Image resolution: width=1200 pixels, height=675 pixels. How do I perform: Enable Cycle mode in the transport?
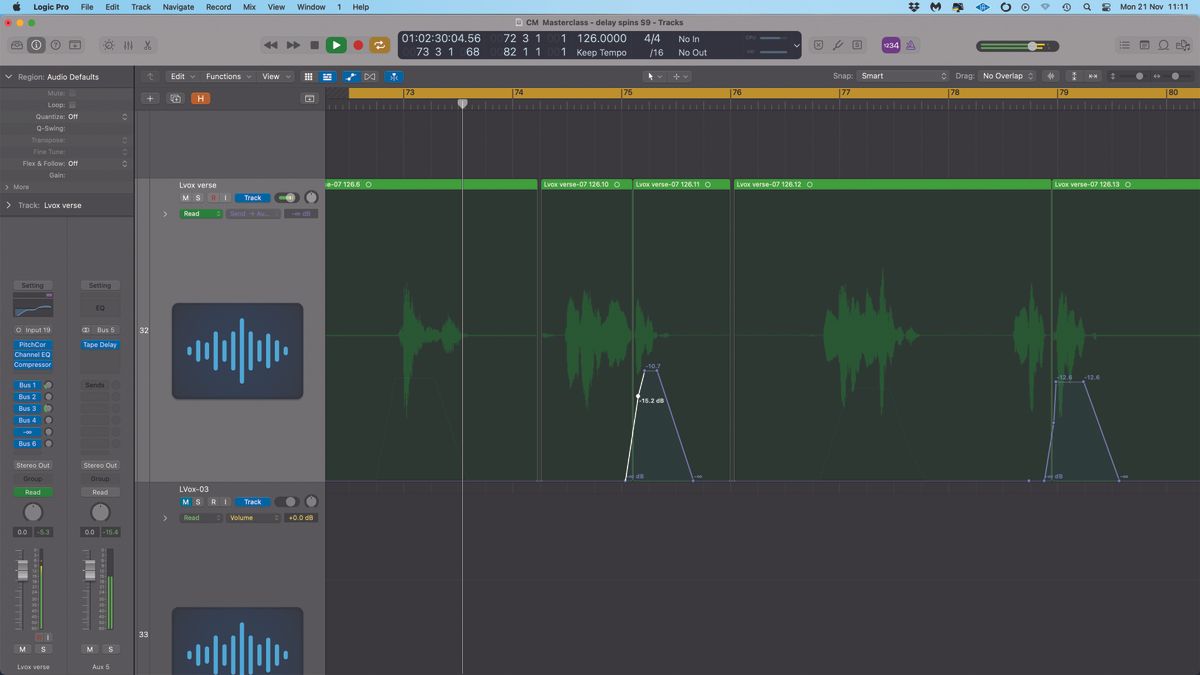[x=379, y=45]
